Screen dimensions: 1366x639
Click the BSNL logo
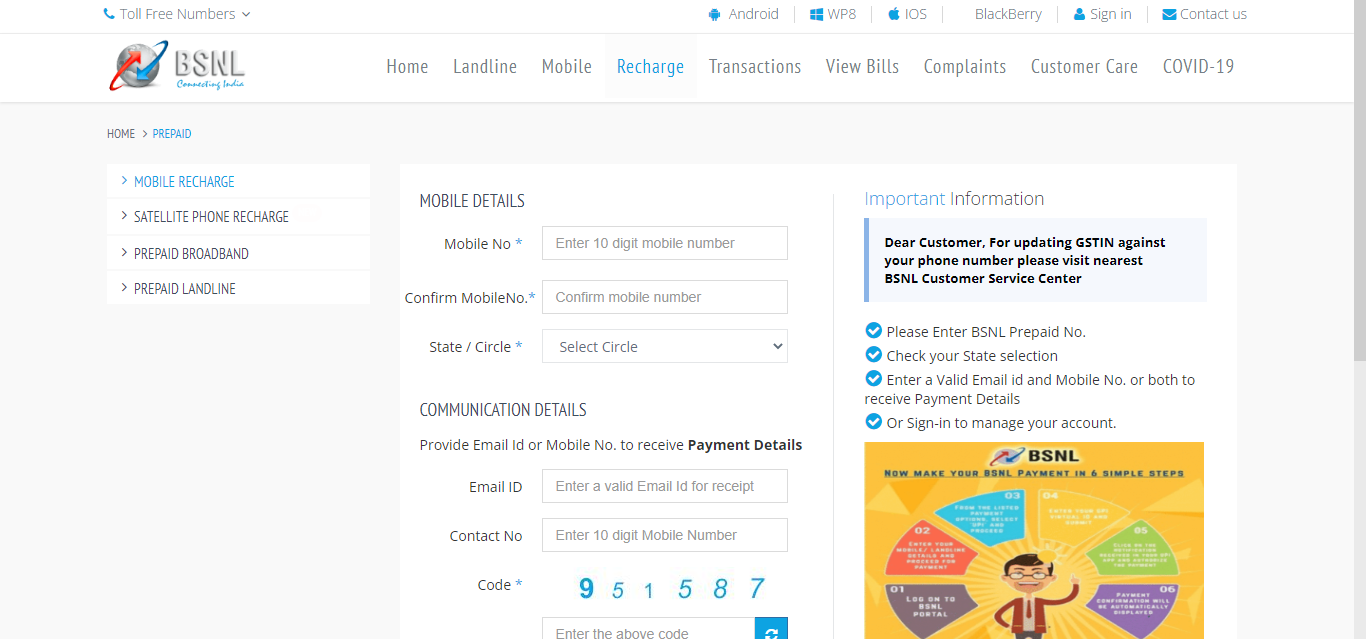177,67
